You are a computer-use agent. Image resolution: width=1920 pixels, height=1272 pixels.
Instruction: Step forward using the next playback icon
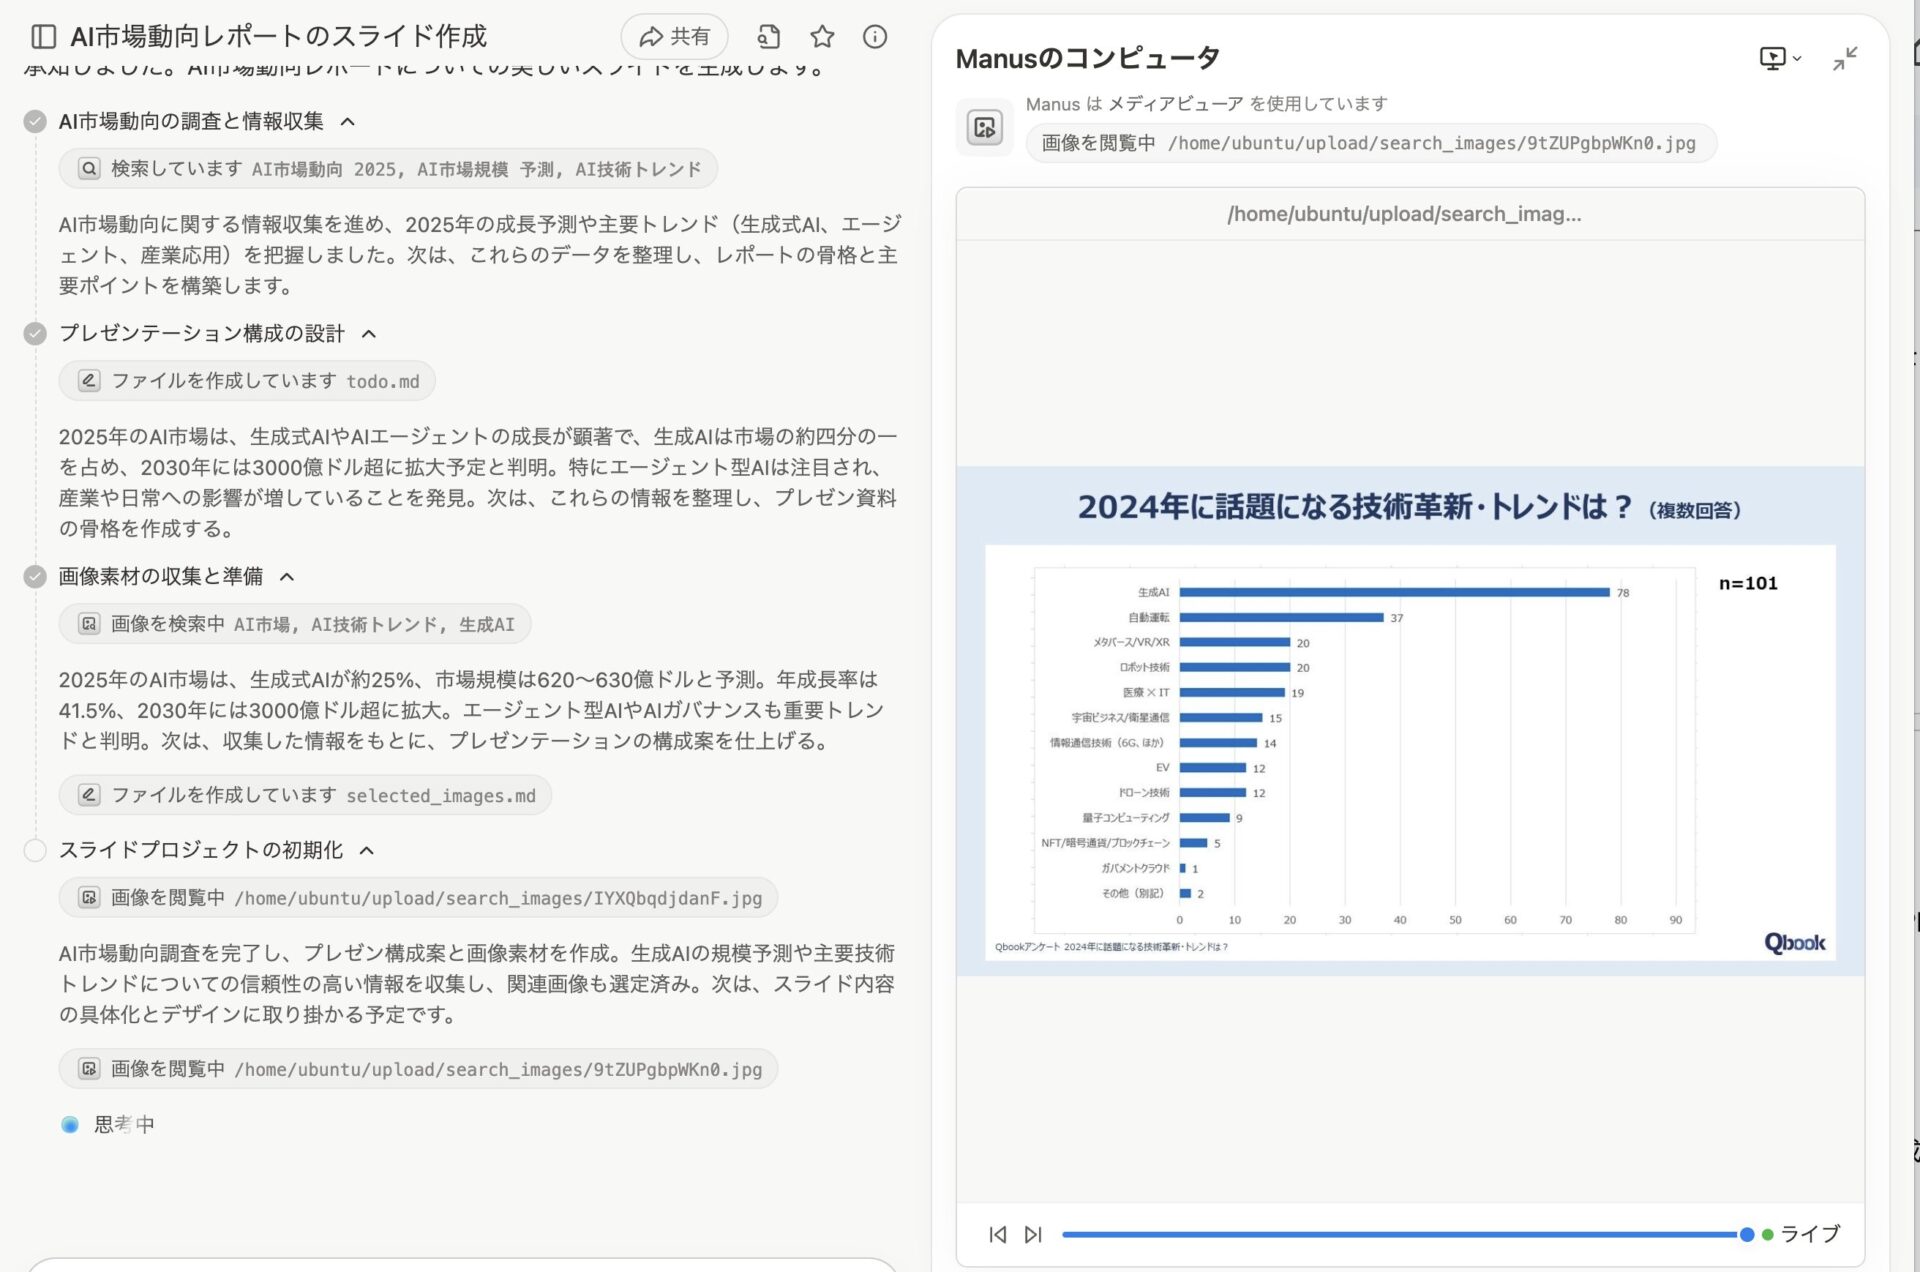pos(1031,1234)
